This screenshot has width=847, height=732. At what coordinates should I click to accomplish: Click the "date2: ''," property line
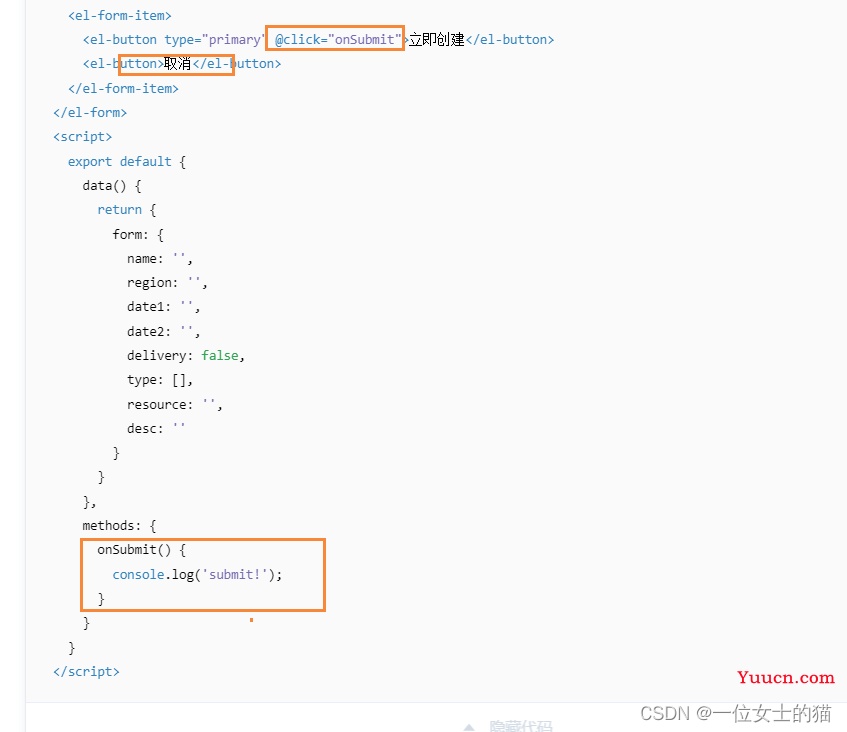coord(164,331)
